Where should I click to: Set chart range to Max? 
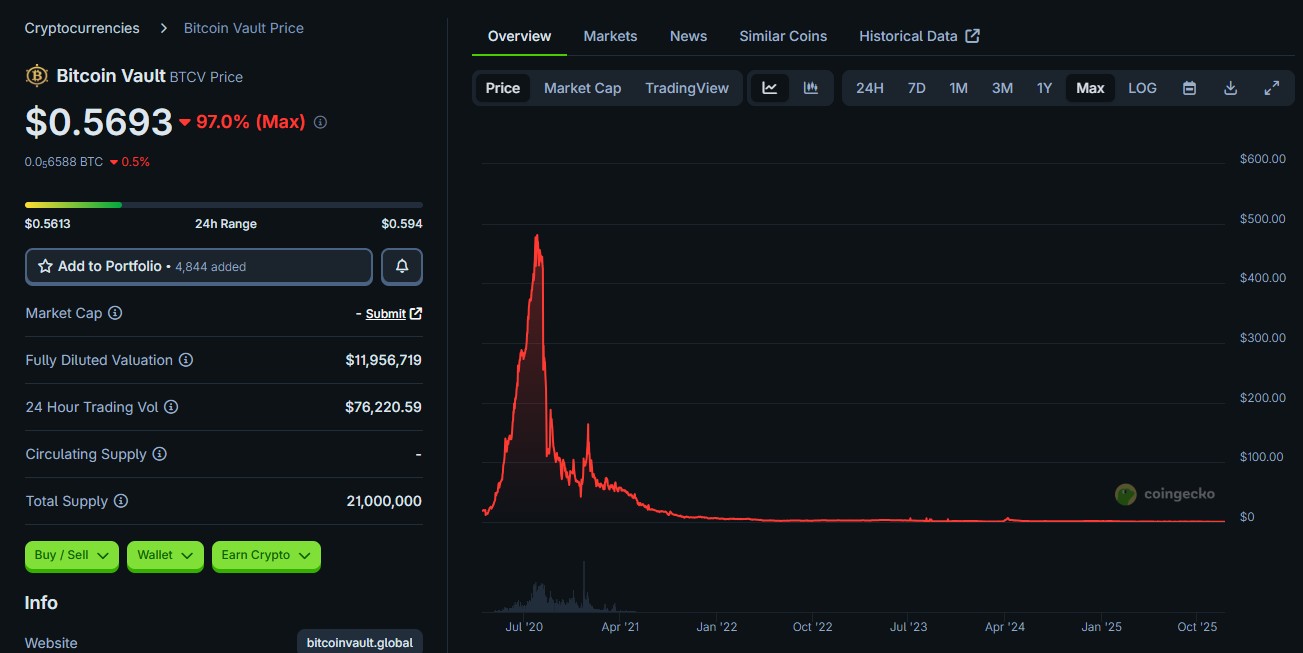1090,88
